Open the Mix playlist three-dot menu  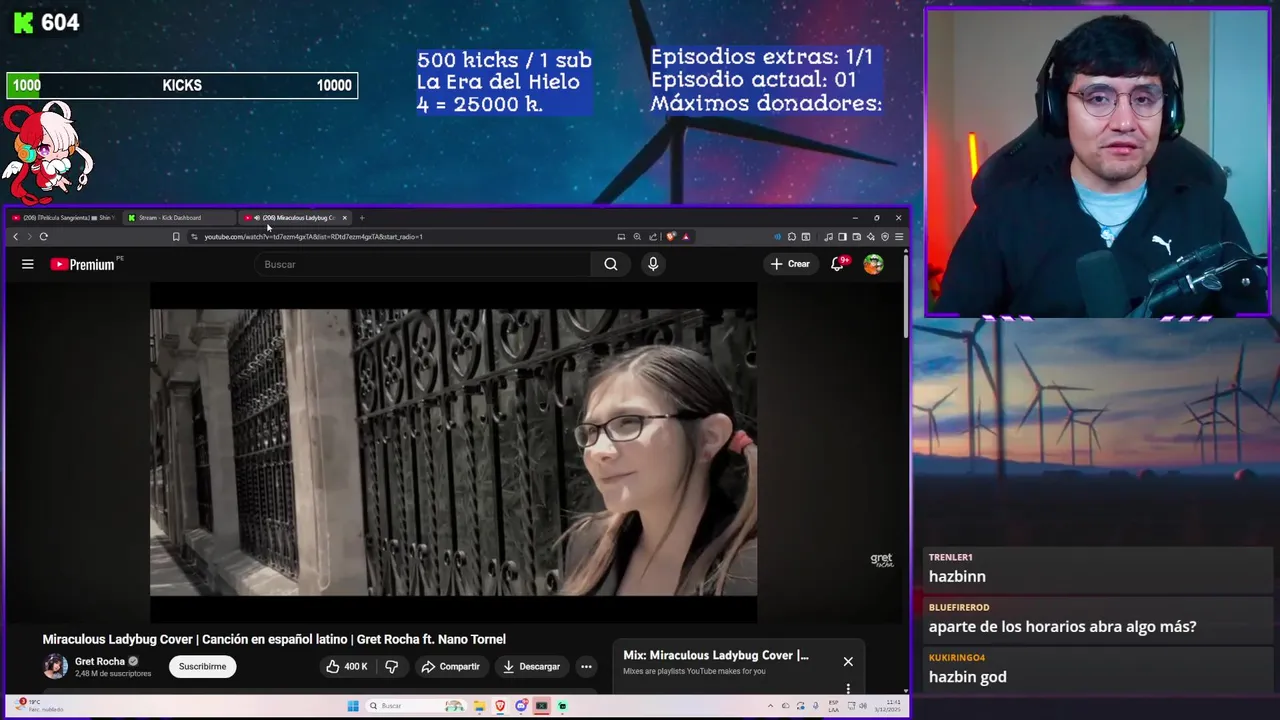tap(848, 688)
